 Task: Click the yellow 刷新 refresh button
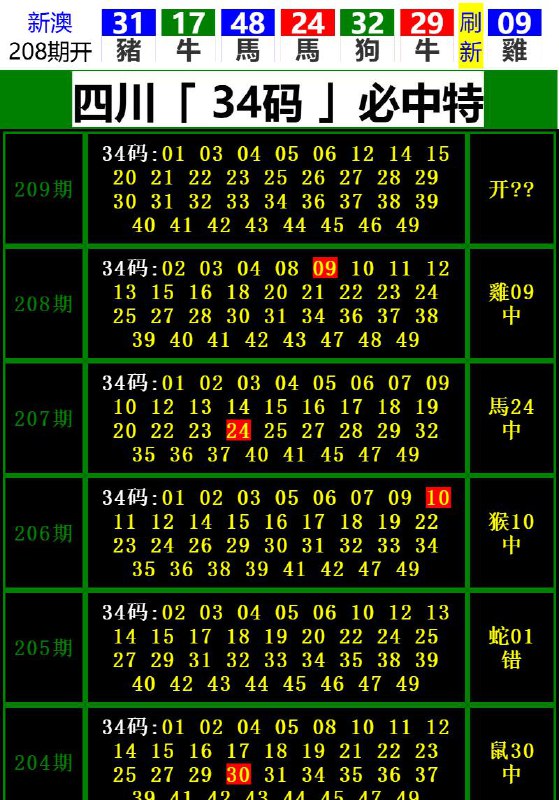(x=470, y=37)
